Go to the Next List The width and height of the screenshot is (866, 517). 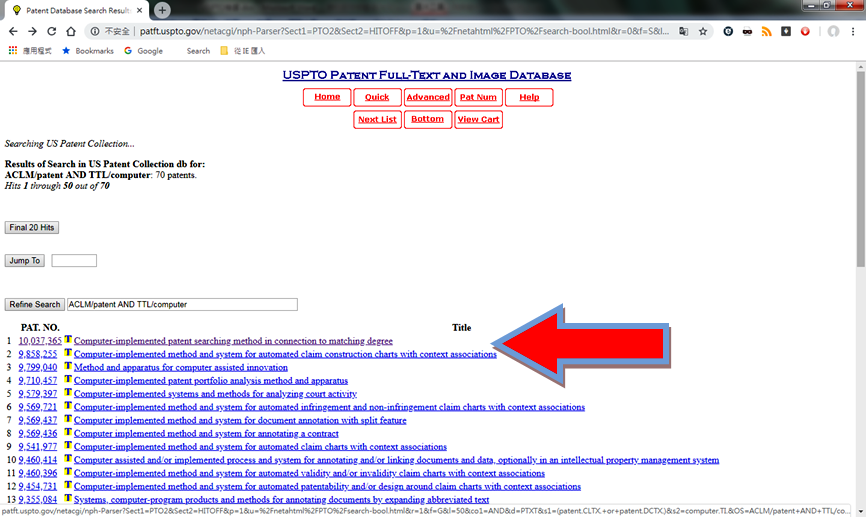(377, 119)
